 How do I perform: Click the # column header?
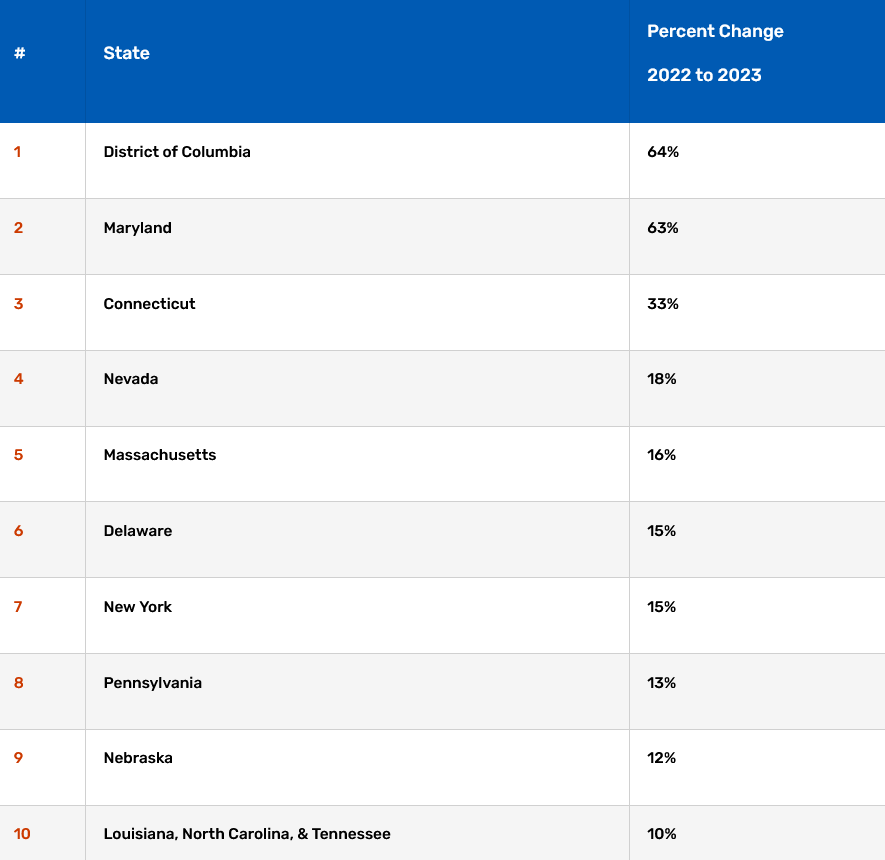[20, 53]
